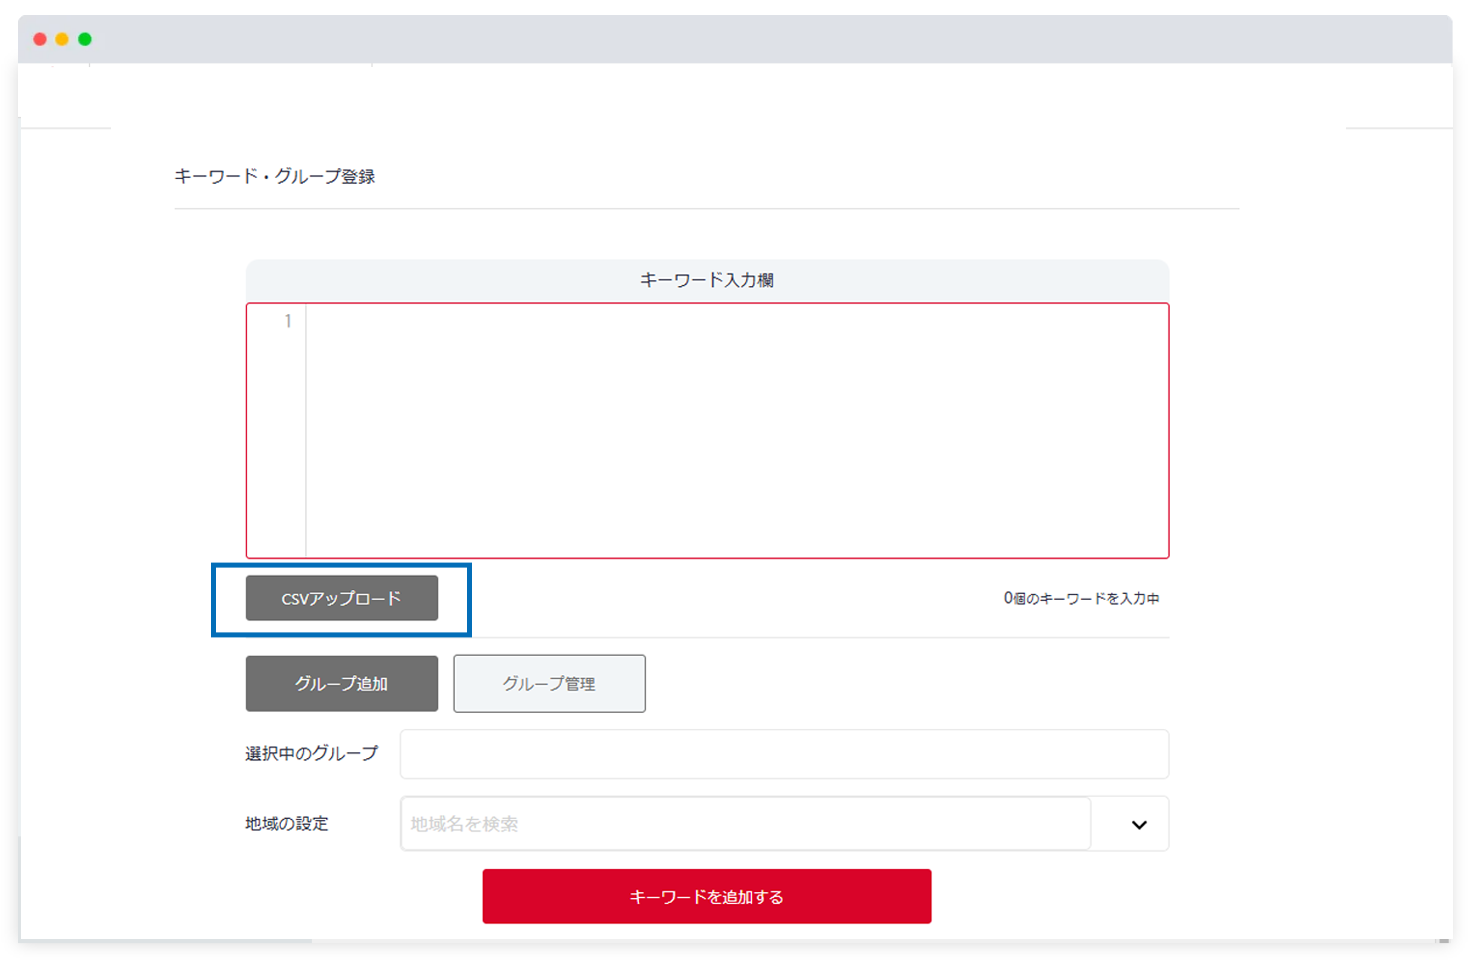This screenshot has width=1470, height=960.
Task: Click the キーワード入力欄 header bar
Action: 706,279
